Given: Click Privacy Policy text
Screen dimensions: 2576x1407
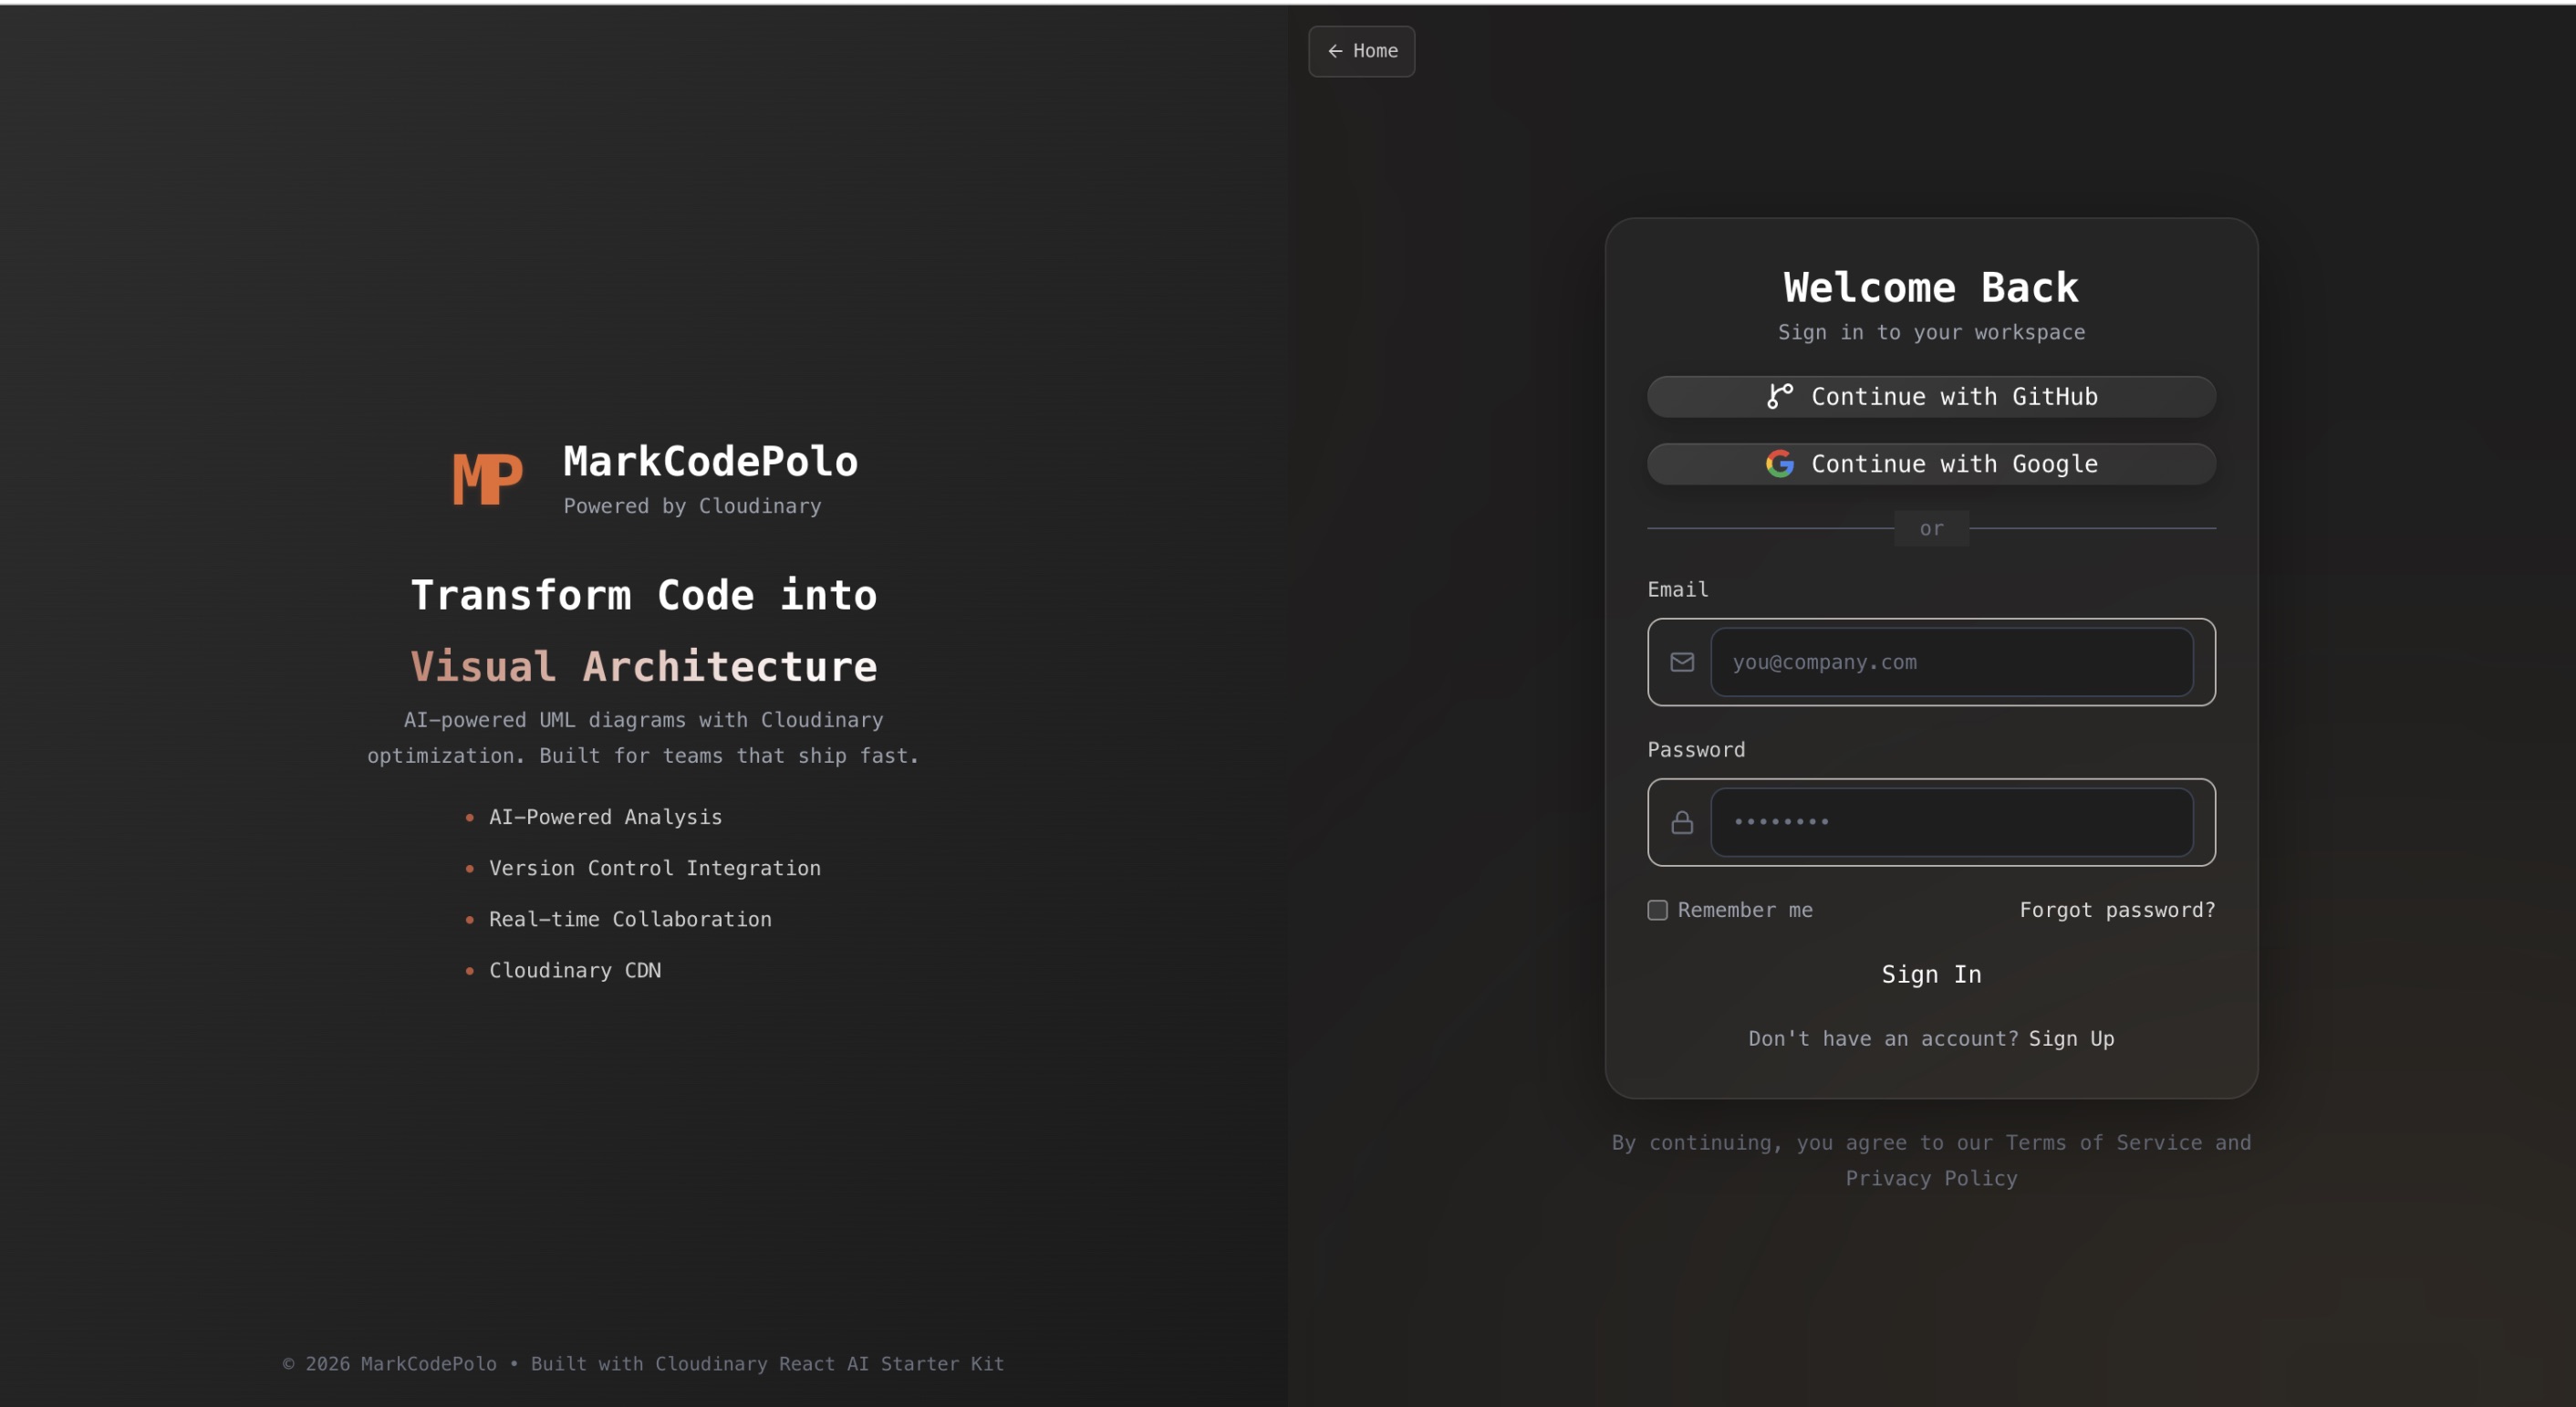Looking at the screenshot, I should click(1930, 1178).
